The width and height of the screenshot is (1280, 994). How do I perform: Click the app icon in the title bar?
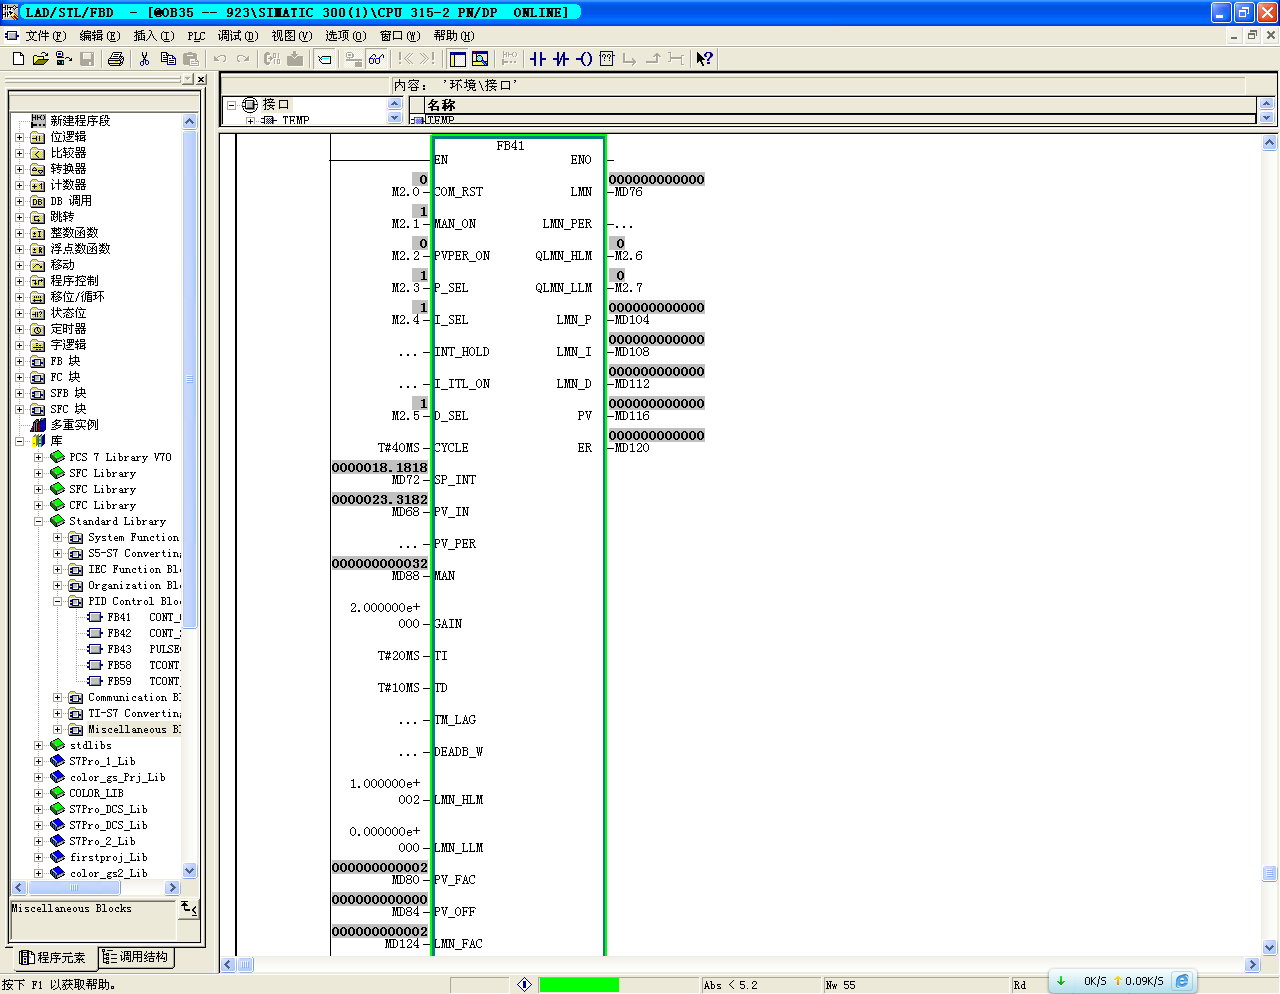click(10, 12)
